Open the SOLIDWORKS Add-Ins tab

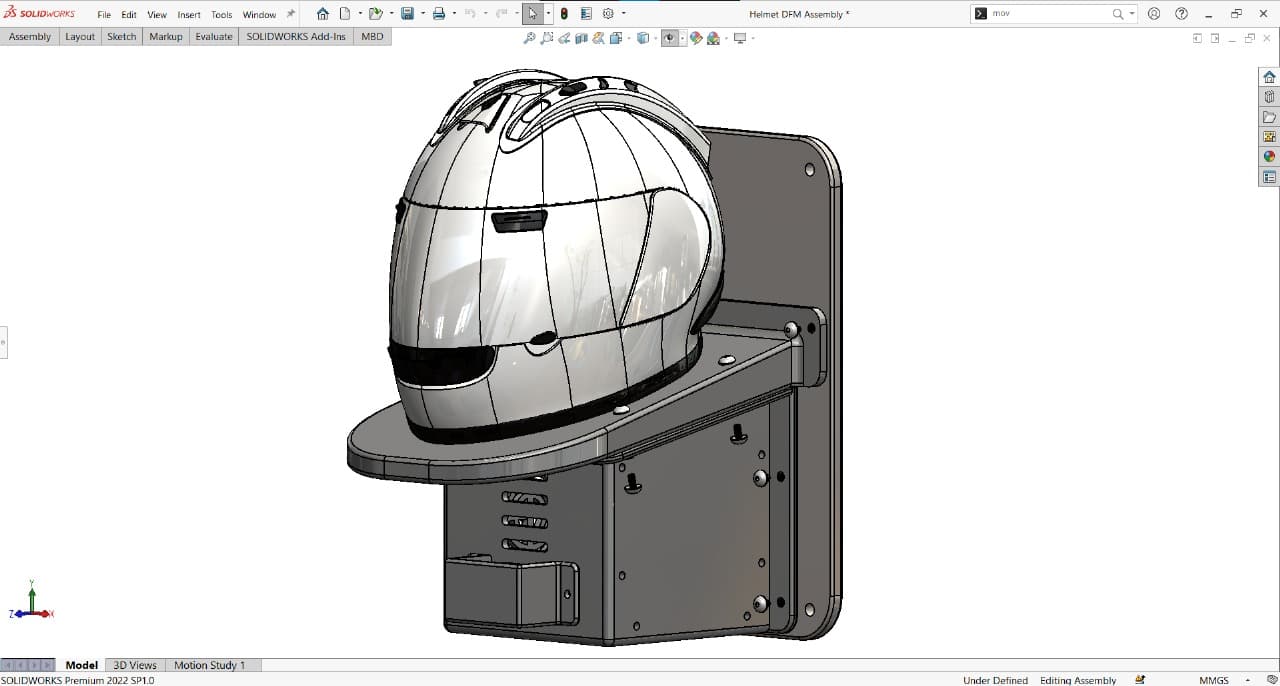coord(296,37)
